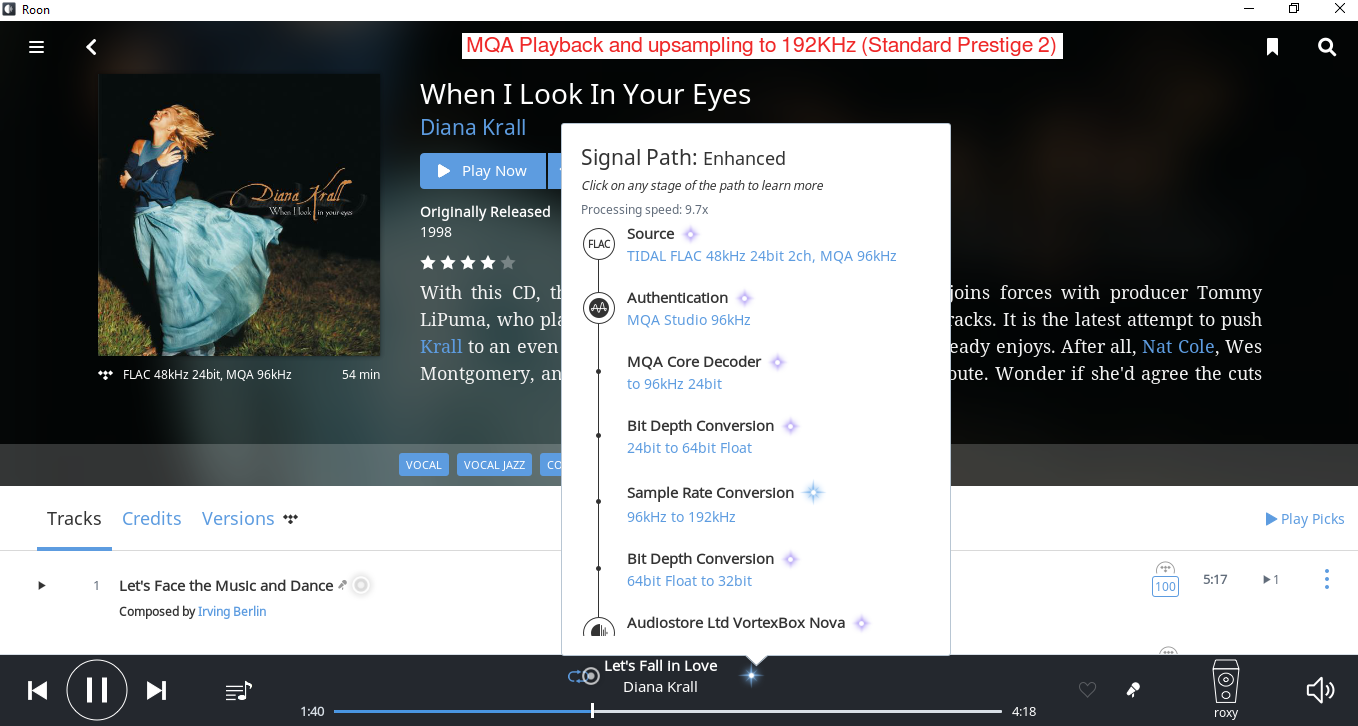The height and width of the screenshot is (726, 1358).
Task: Click the Diana Krall album cover thumbnail
Action: click(239, 215)
